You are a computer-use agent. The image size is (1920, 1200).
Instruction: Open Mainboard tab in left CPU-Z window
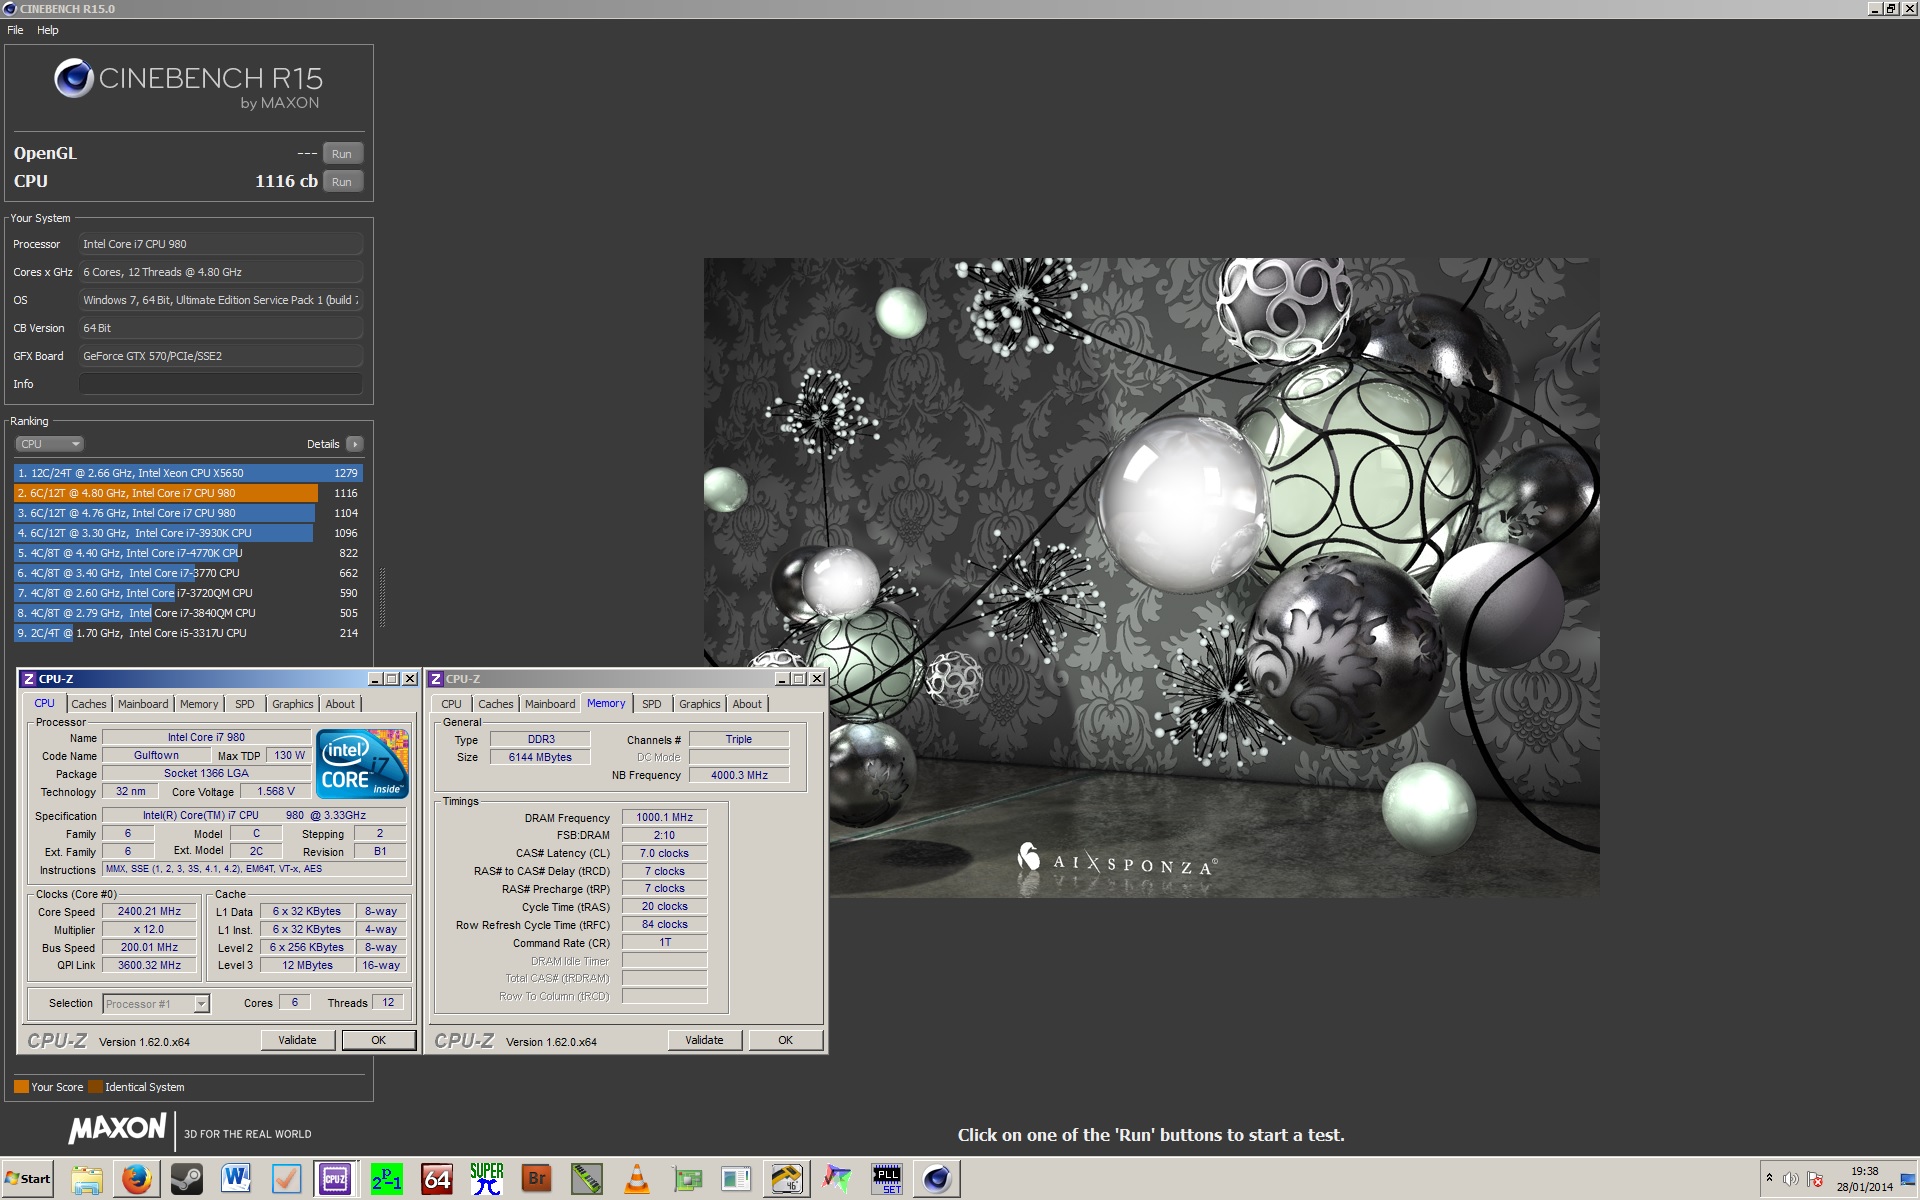pos(143,704)
